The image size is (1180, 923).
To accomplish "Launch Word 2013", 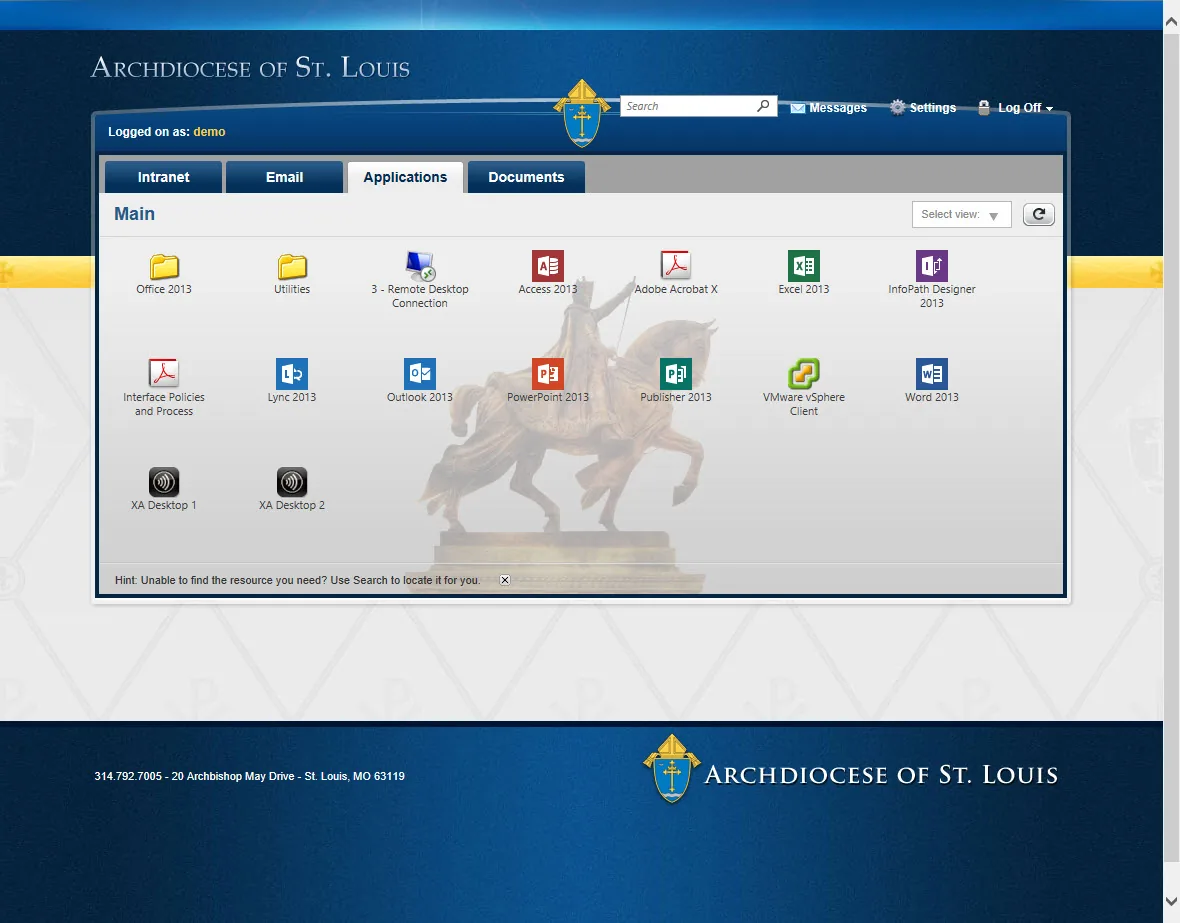I will tap(932, 381).
